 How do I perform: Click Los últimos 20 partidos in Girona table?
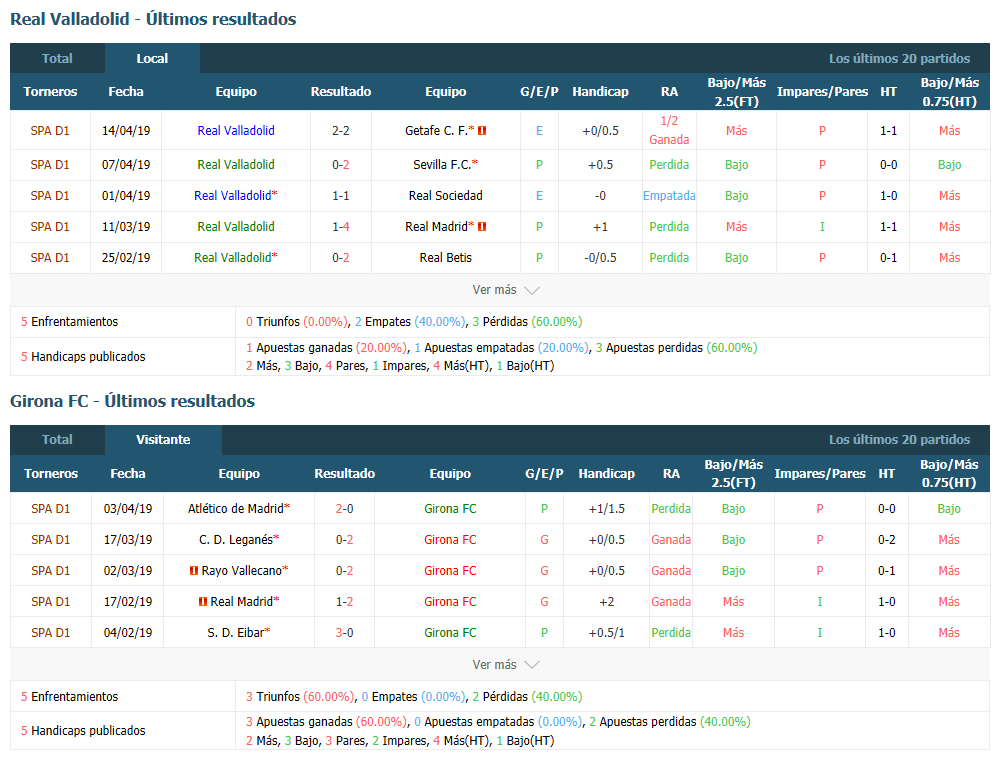tap(899, 439)
